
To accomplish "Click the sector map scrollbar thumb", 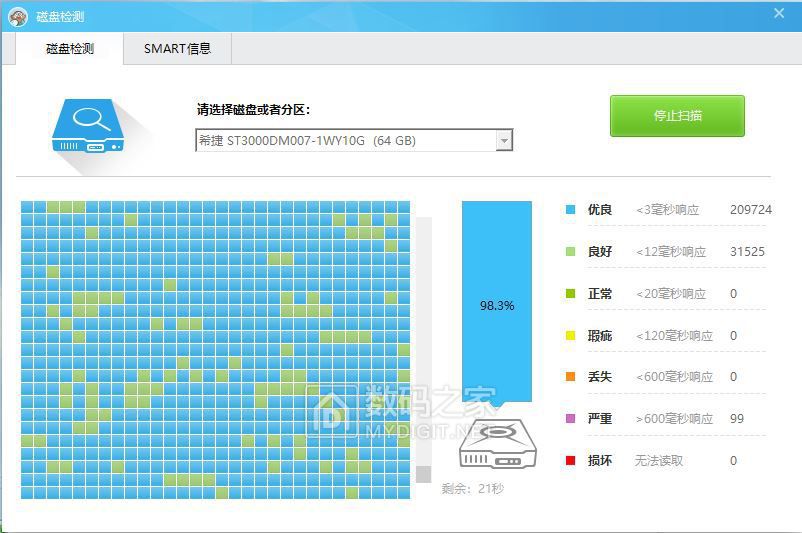I will pyautogui.click(x=424, y=474).
